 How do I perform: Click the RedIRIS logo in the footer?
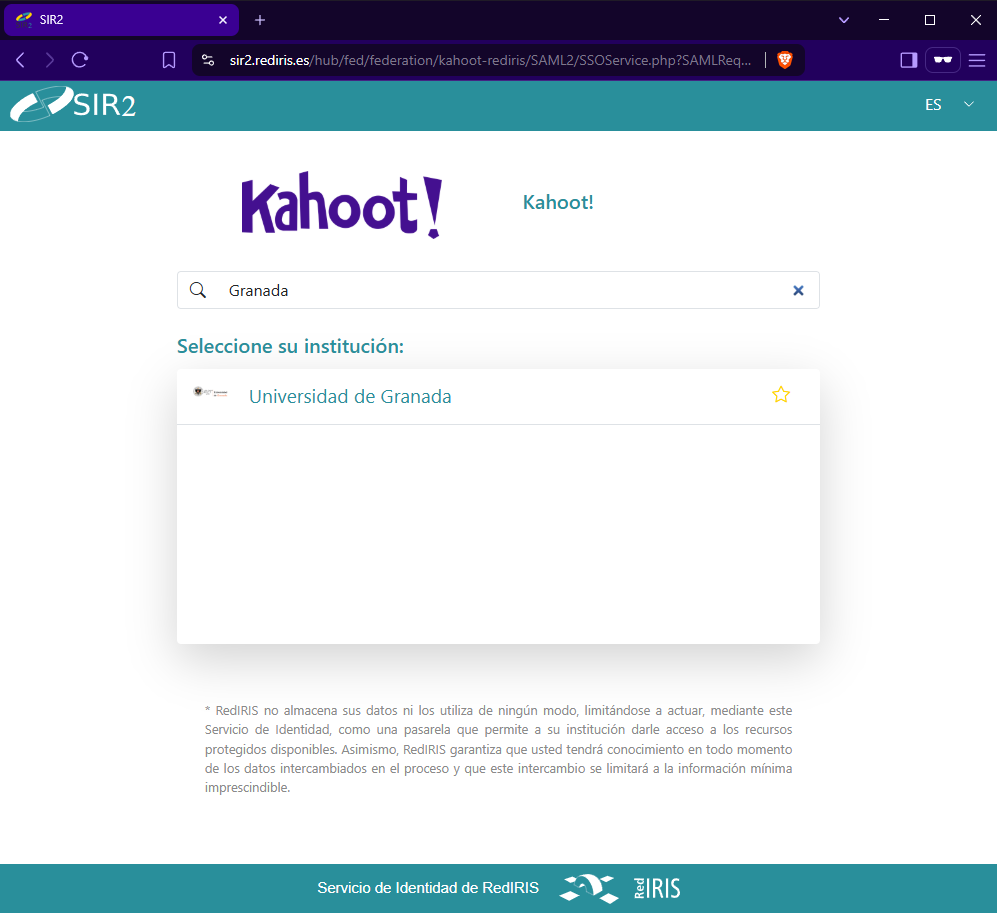tap(620, 888)
